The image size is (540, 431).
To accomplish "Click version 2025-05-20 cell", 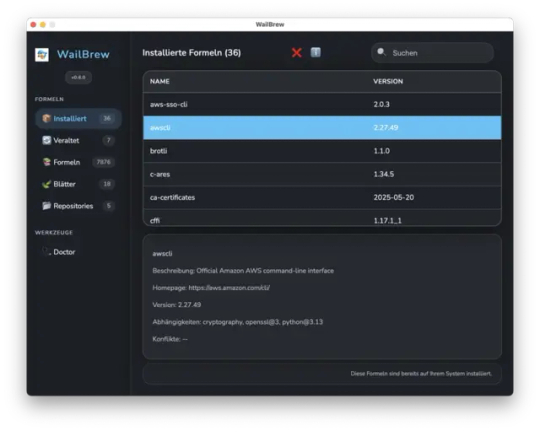I will pyautogui.click(x=394, y=197).
